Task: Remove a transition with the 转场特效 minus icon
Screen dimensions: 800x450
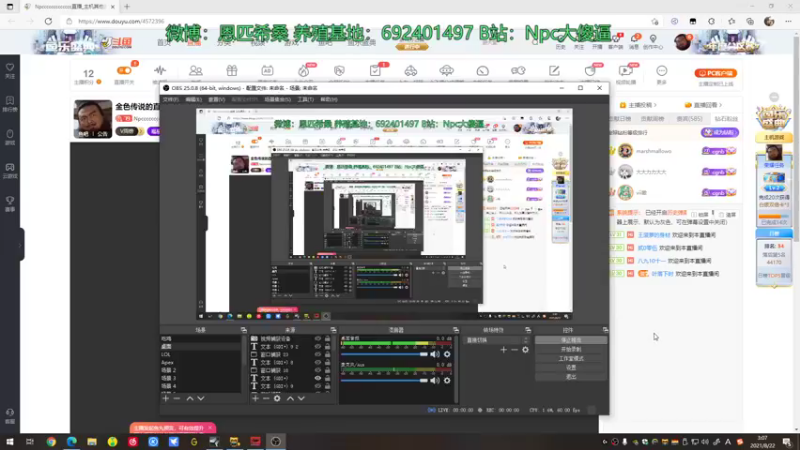Action: [514, 350]
